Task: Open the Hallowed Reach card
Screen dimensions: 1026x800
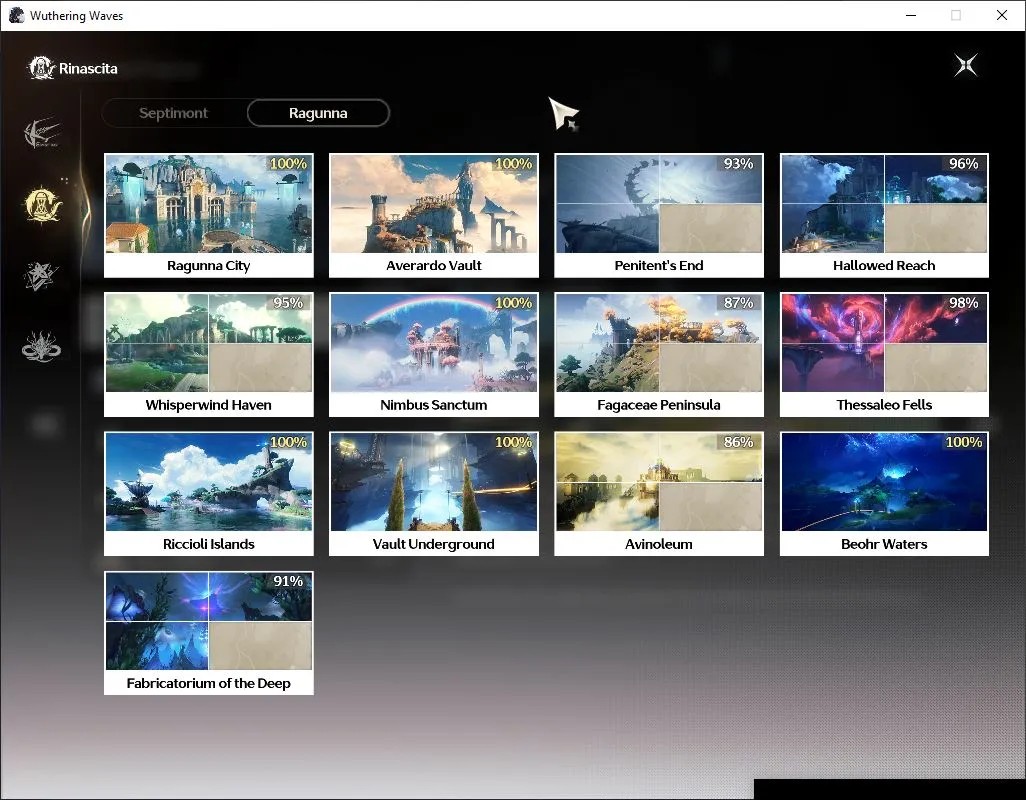Action: [884, 215]
